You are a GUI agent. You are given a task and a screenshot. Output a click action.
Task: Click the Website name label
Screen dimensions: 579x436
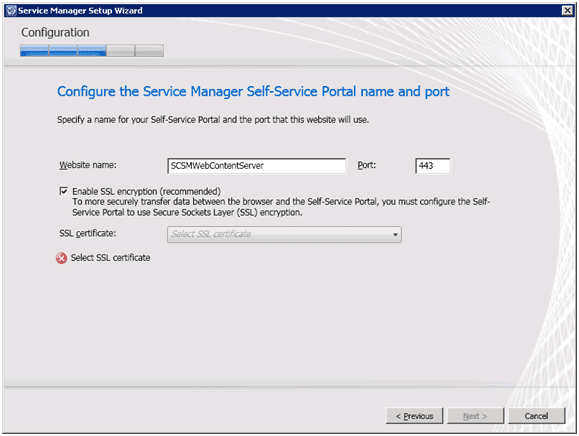tap(88, 165)
